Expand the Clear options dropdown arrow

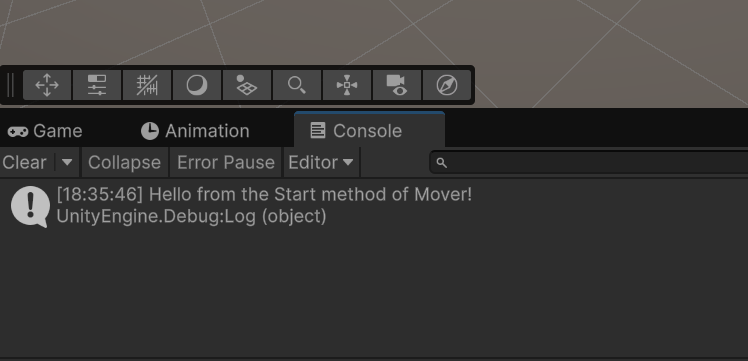pyautogui.click(x=67, y=163)
